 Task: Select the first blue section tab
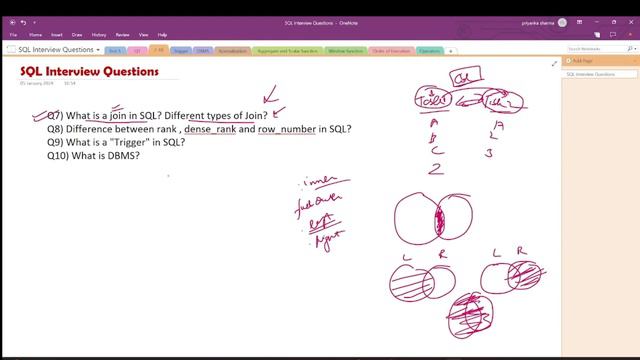115,51
